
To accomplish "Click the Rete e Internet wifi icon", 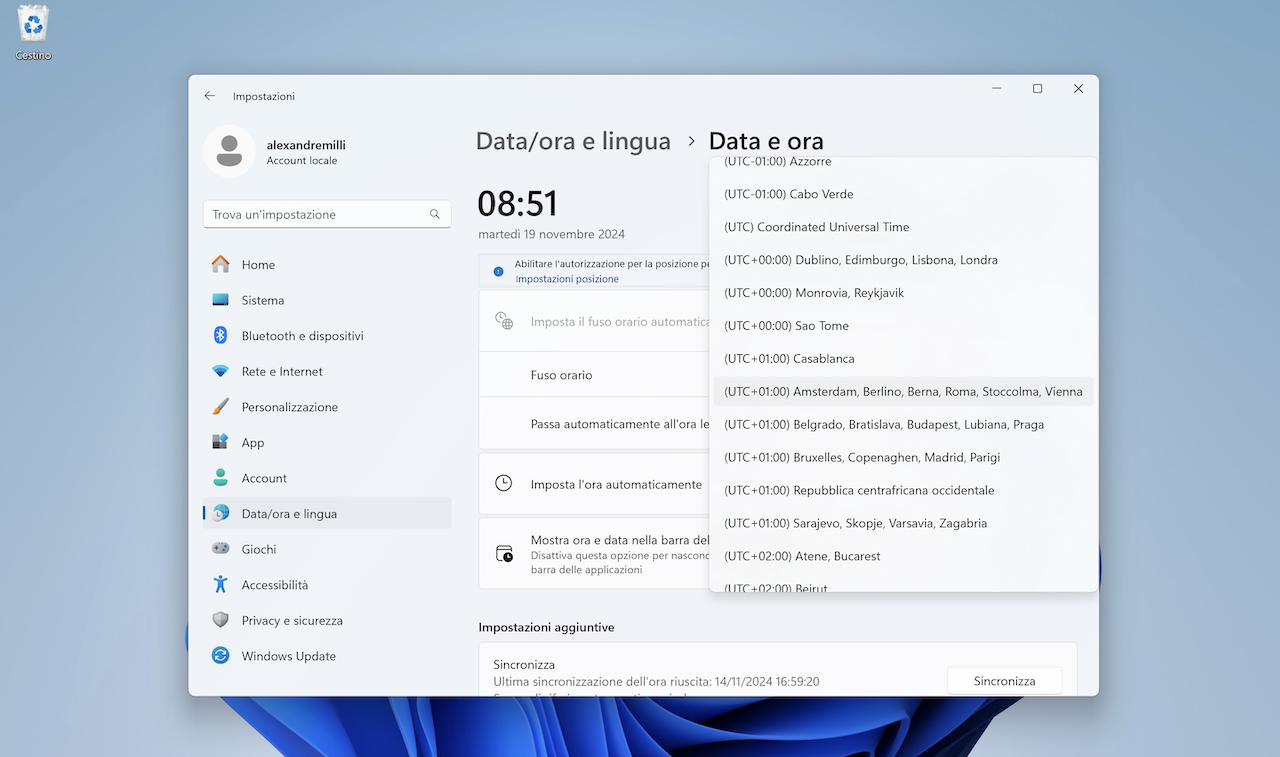I will pos(221,371).
